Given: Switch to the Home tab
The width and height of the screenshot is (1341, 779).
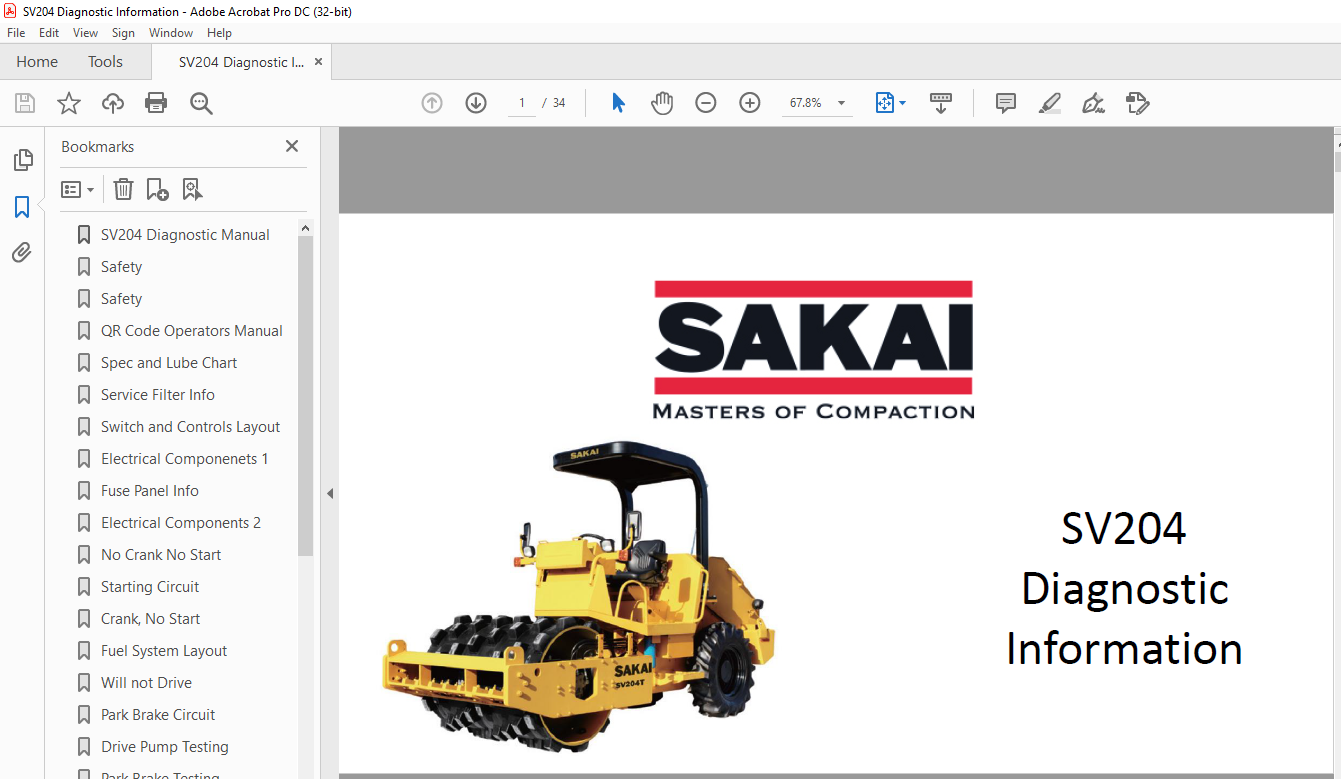Looking at the screenshot, I should coord(37,62).
